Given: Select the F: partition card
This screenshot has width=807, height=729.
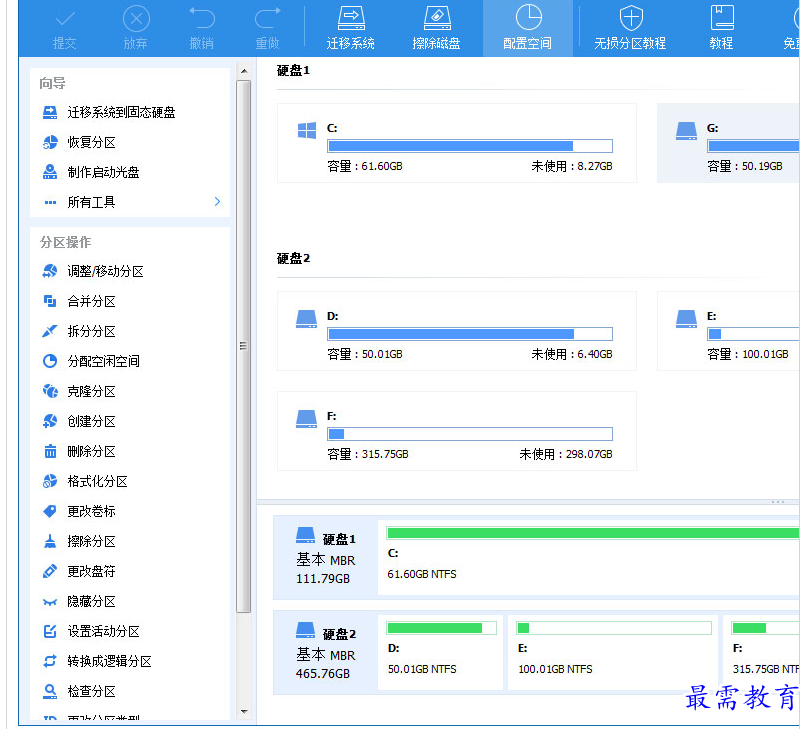Looking at the screenshot, I should click(x=457, y=431).
